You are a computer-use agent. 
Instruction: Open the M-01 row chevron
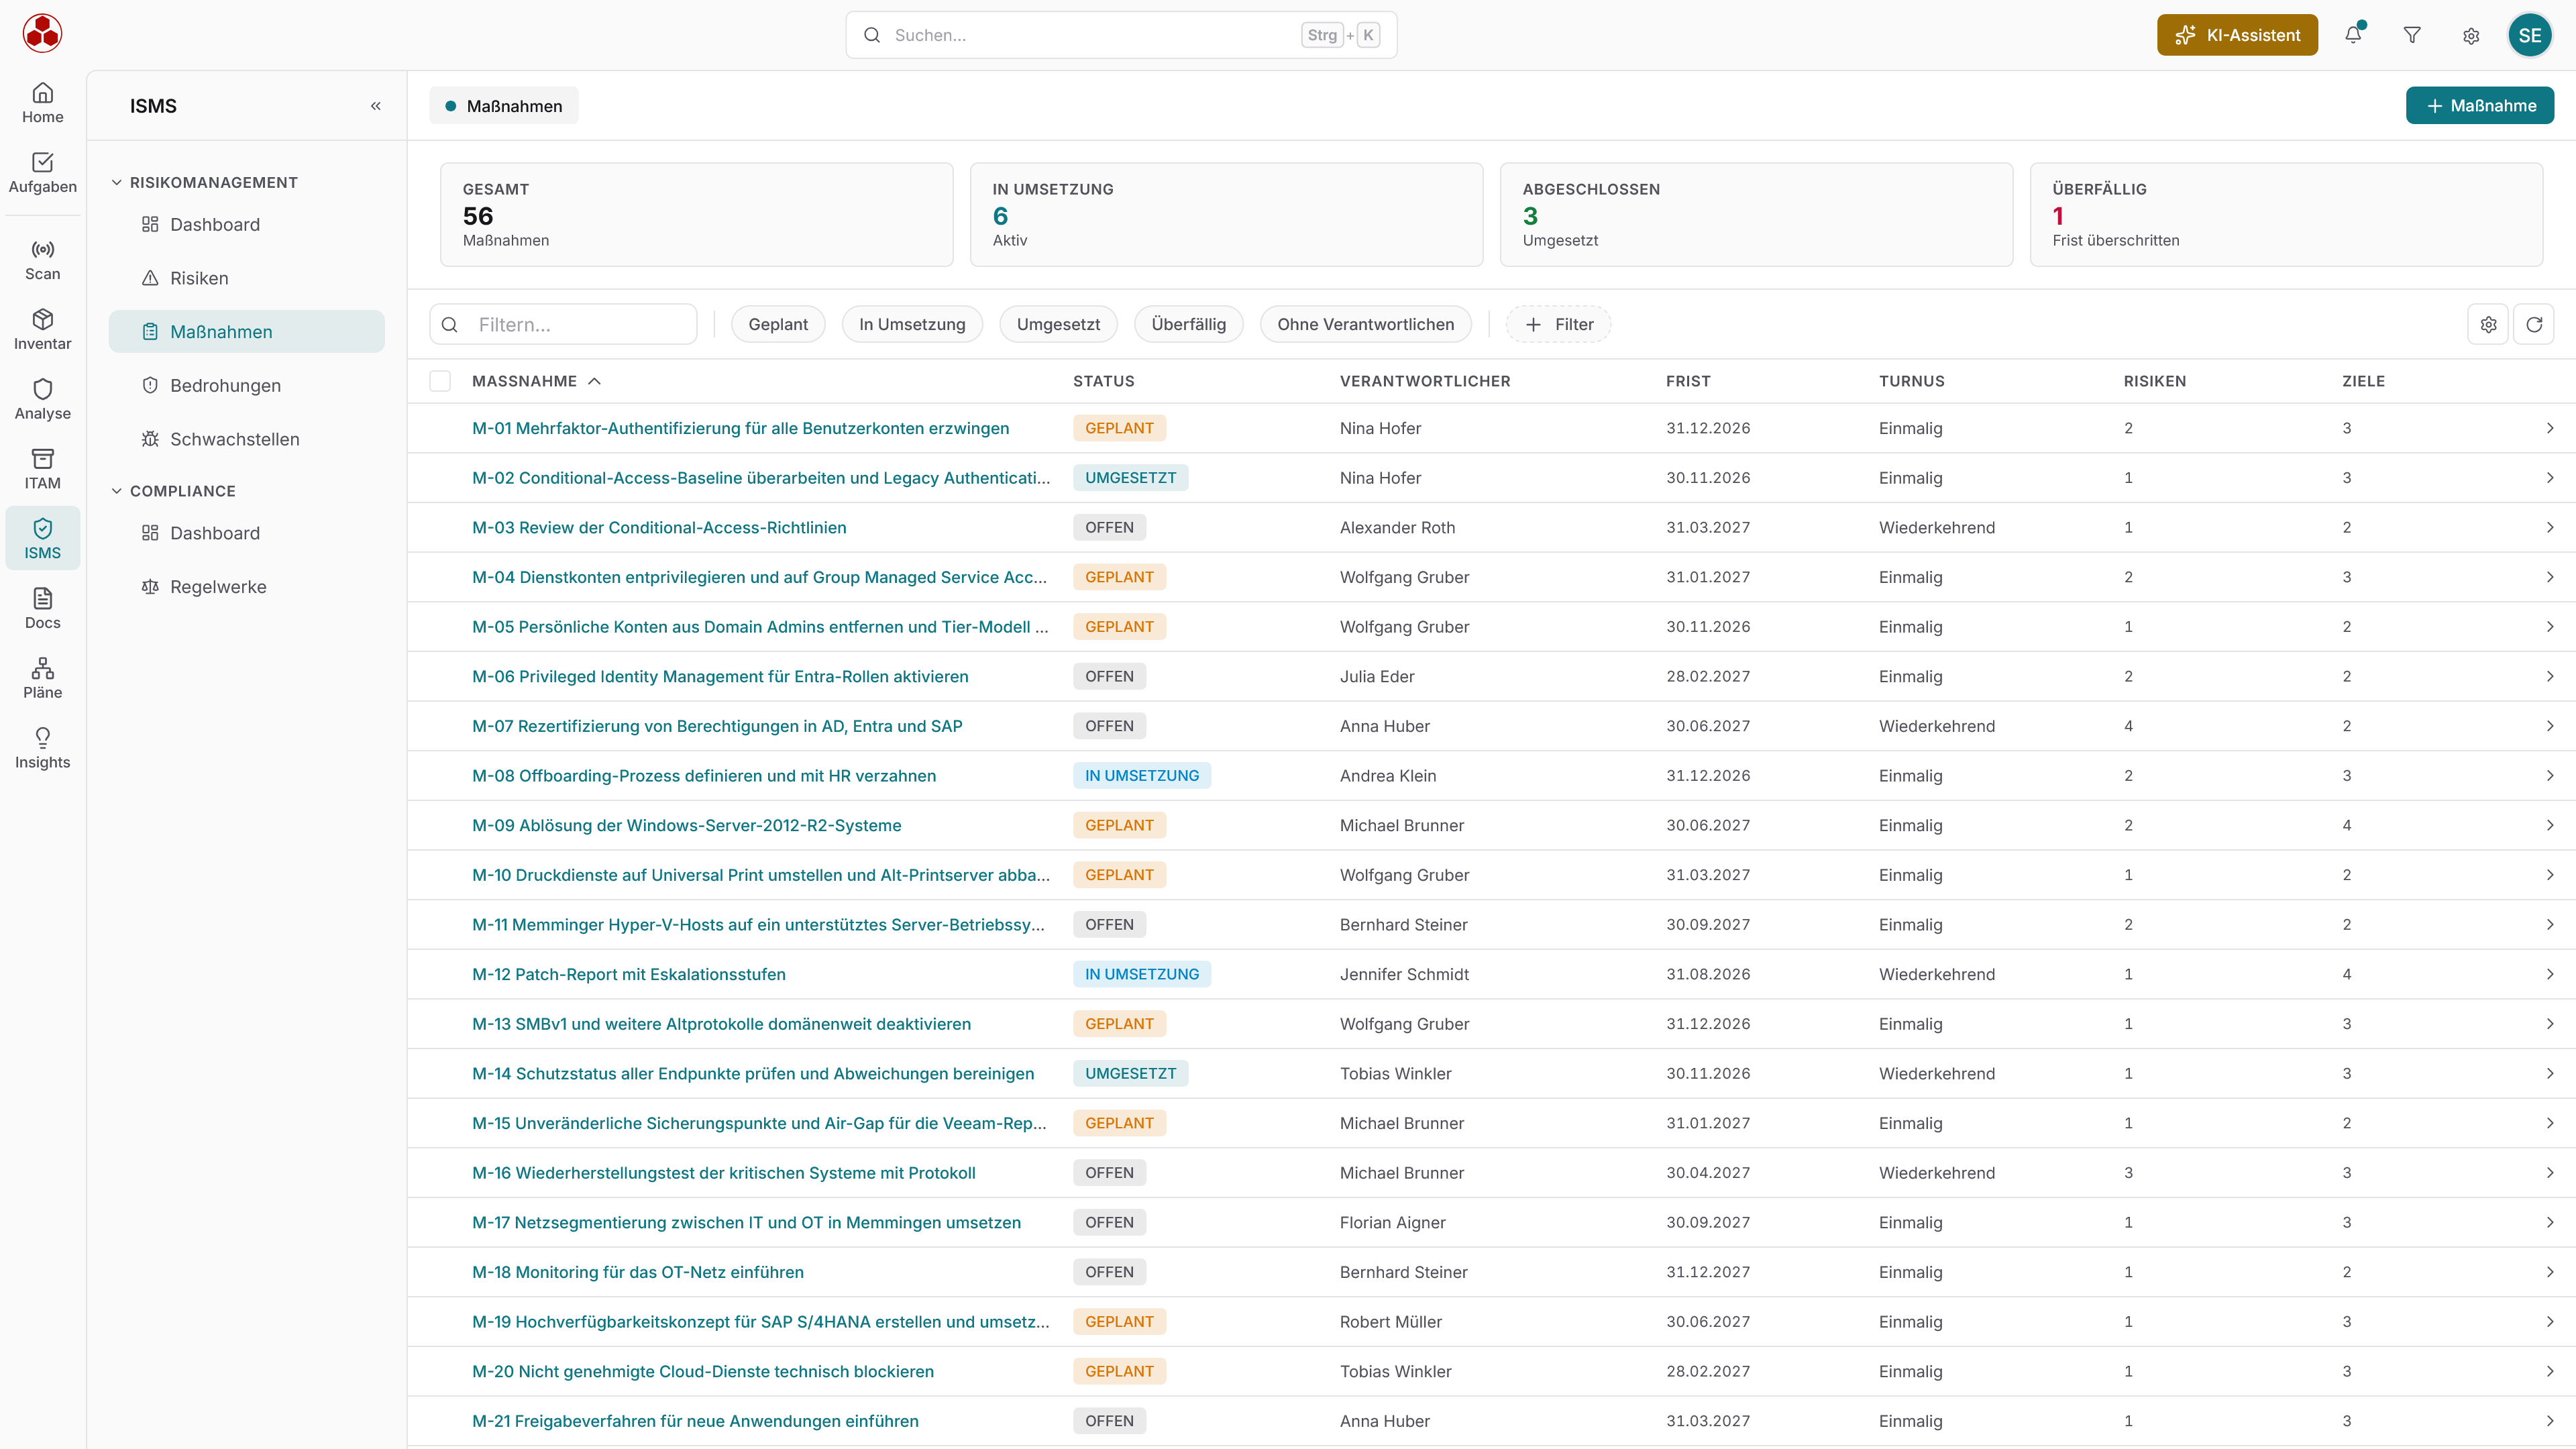(2550, 428)
